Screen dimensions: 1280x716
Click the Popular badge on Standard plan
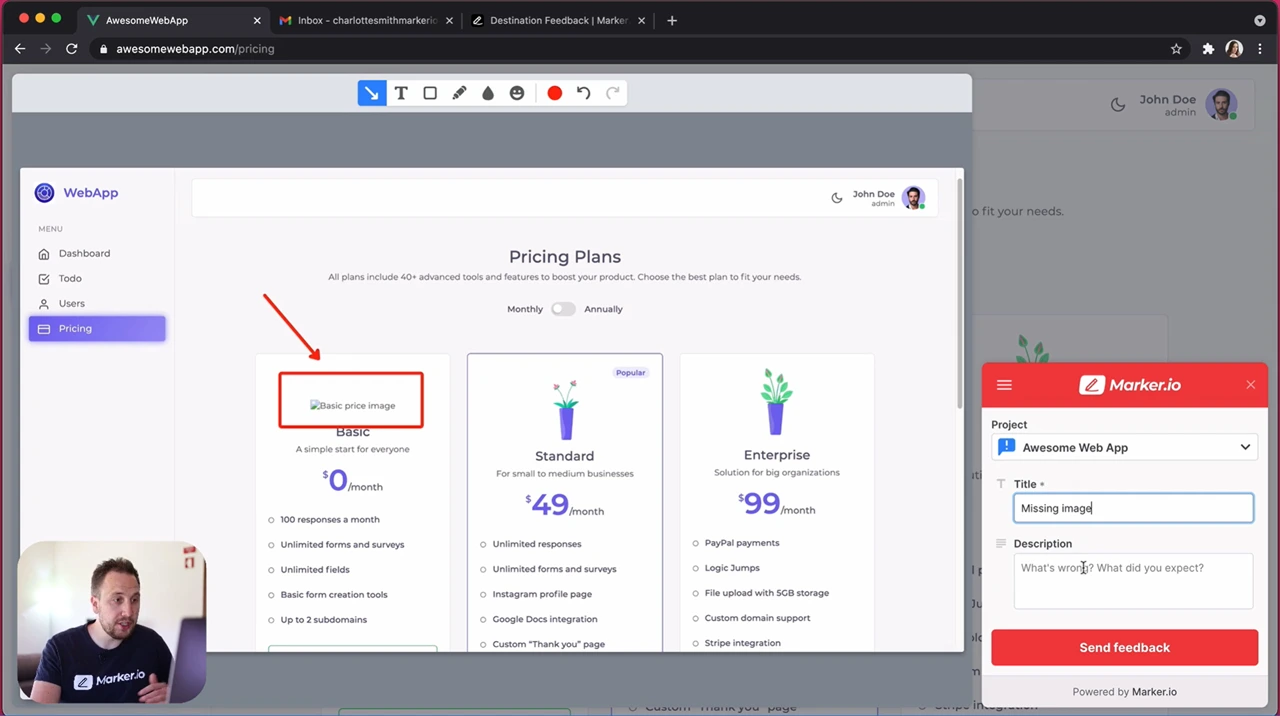[630, 372]
